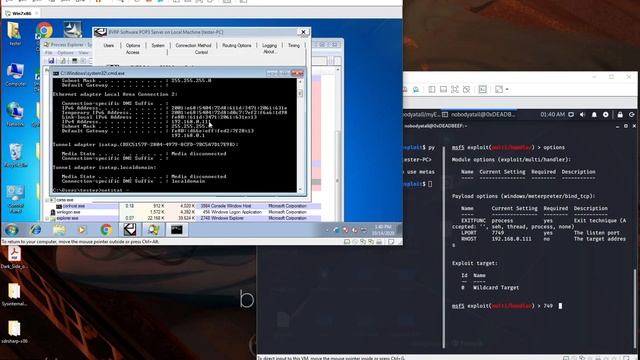Select explorer.exe row in Process Explorer
This screenshot has height=360, width=640.
point(183,218)
